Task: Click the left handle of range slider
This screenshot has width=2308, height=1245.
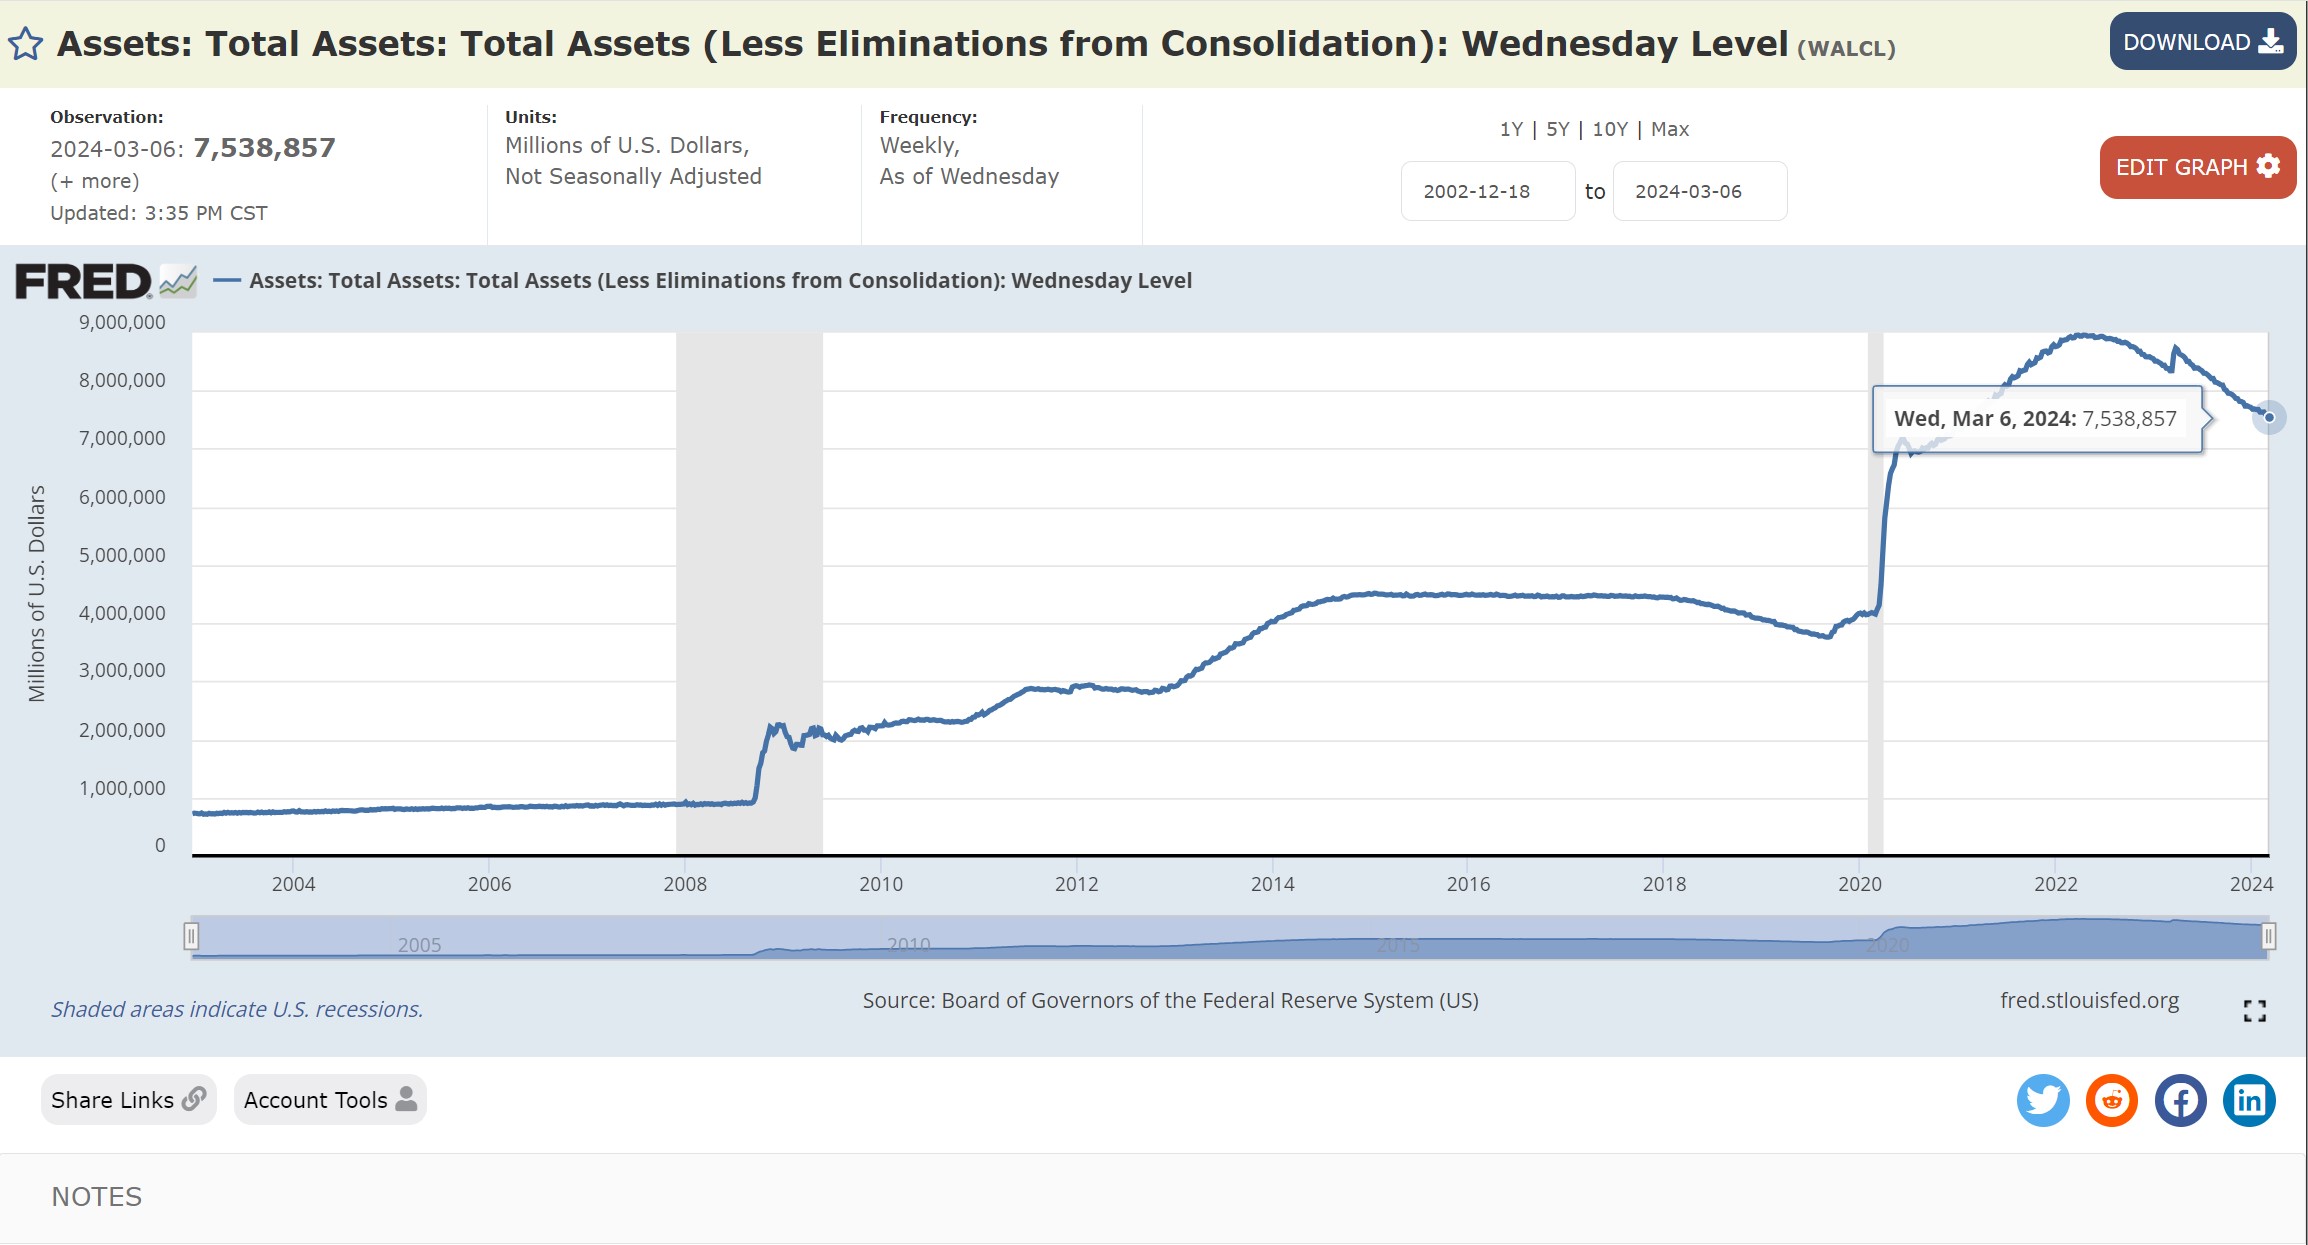Action: (x=191, y=936)
